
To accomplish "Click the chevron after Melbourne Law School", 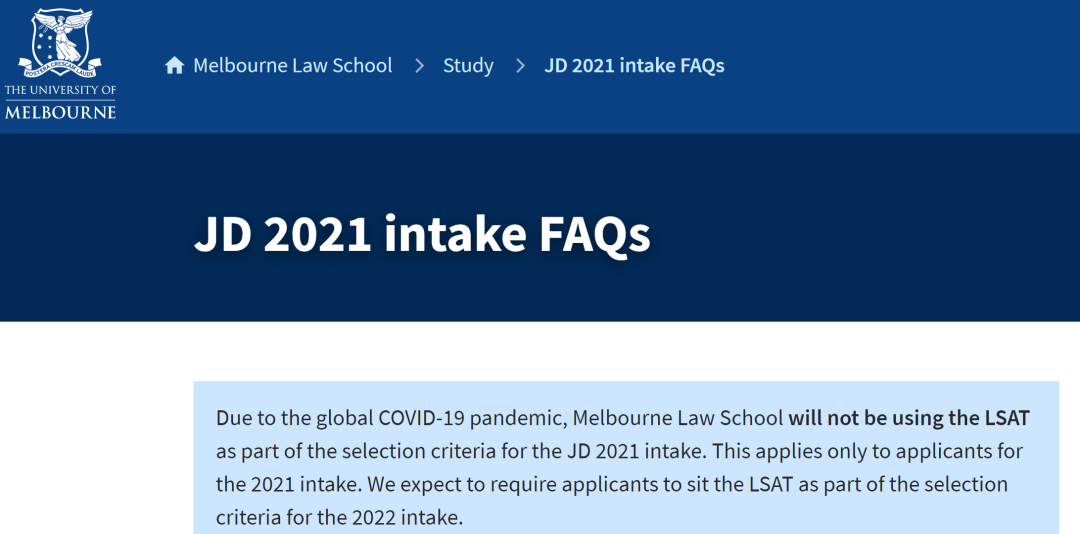I will click(x=419, y=66).
